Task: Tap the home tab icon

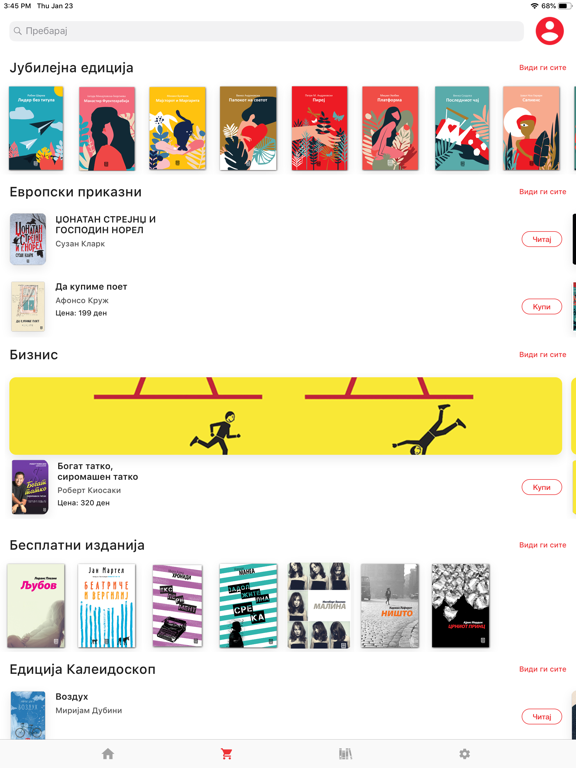Action: coord(108,753)
